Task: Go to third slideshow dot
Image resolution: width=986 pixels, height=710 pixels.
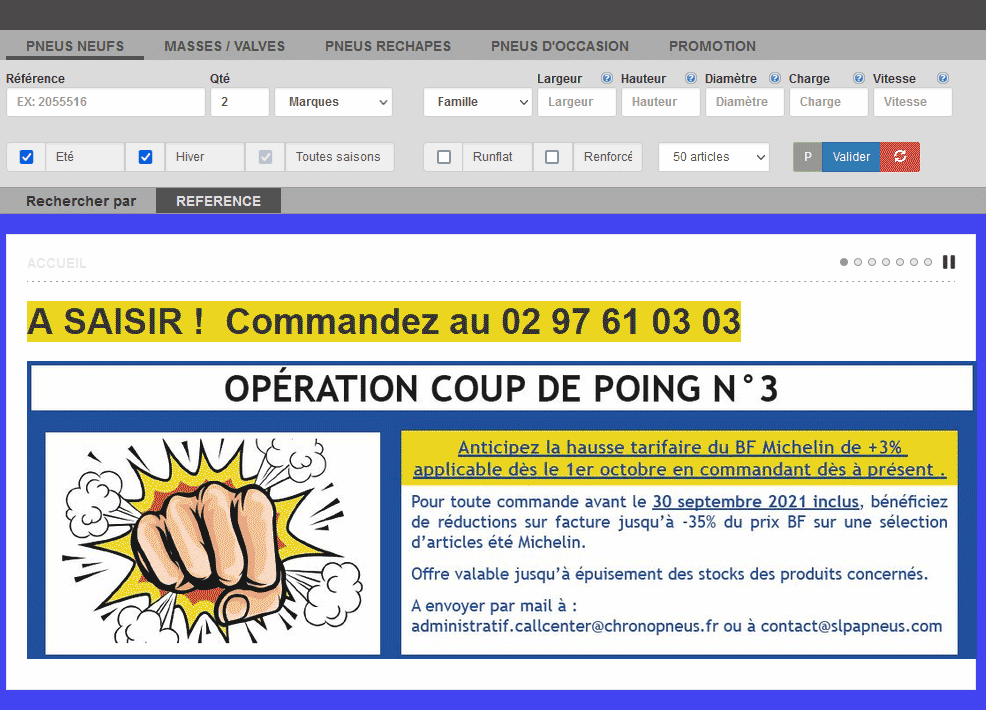Action: point(872,262)
